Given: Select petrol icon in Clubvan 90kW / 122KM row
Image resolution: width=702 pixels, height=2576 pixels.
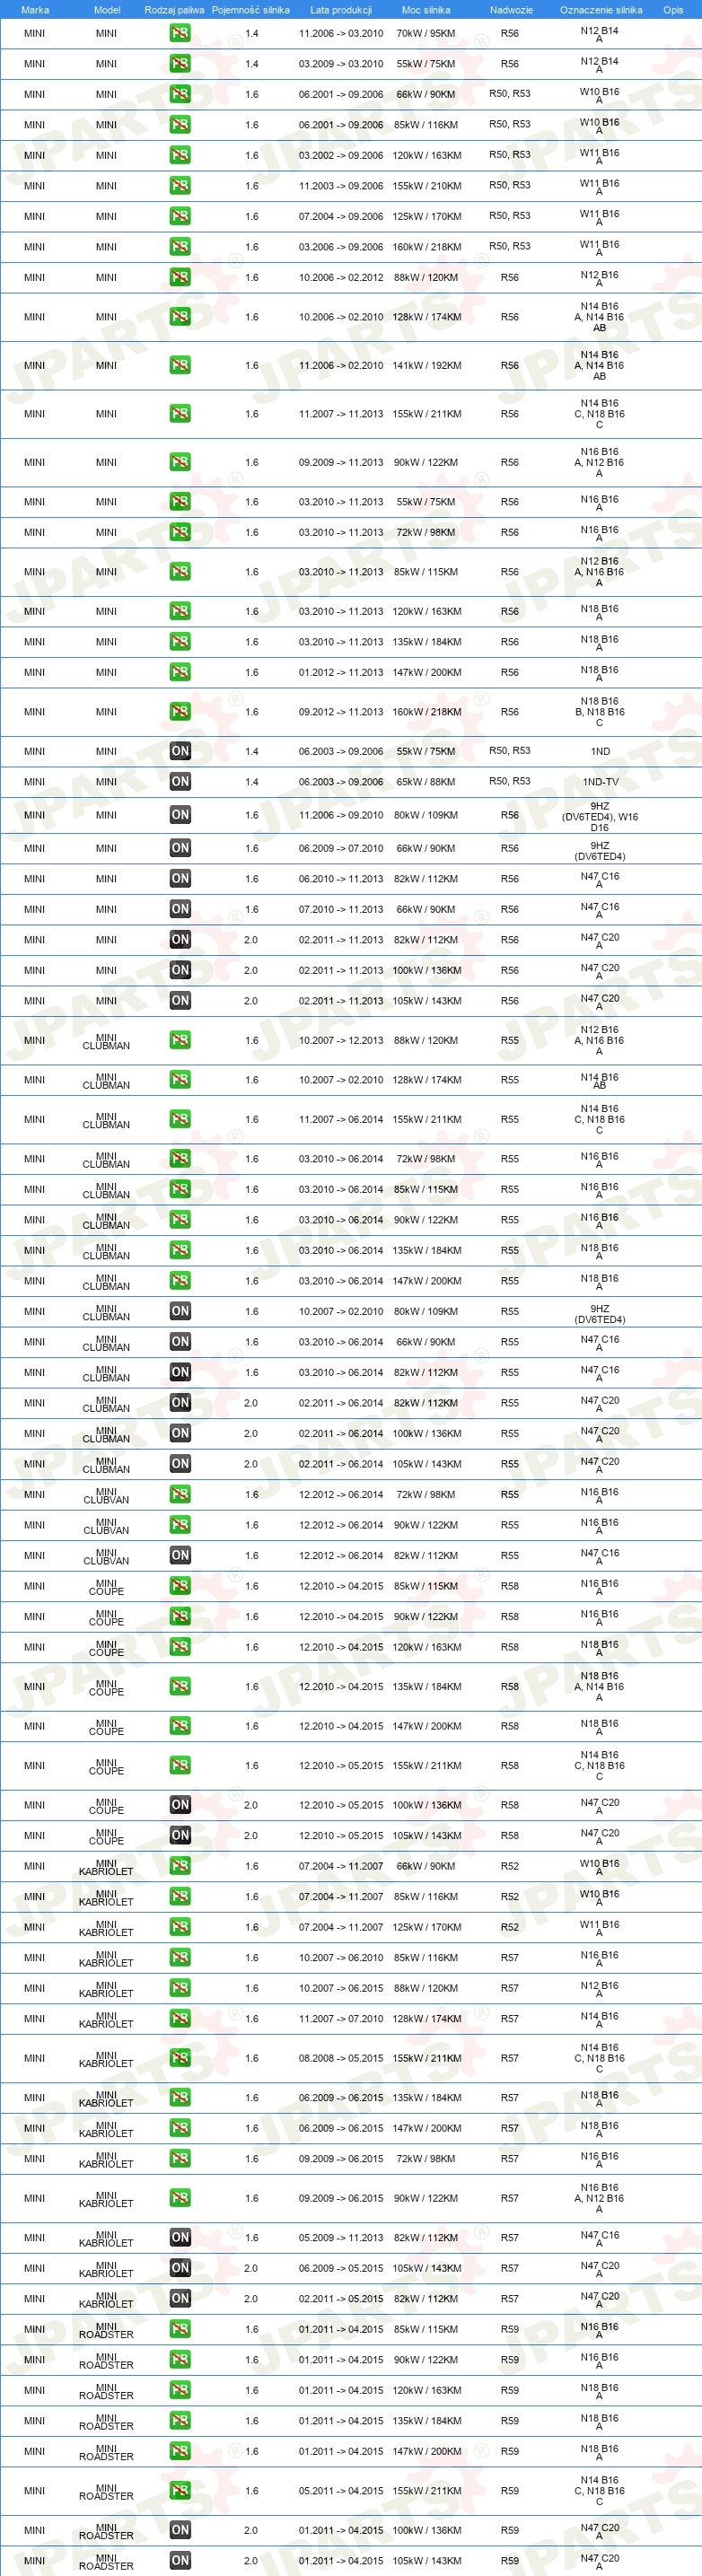Looking at the screenshot, I should [x=180, y=1525].
